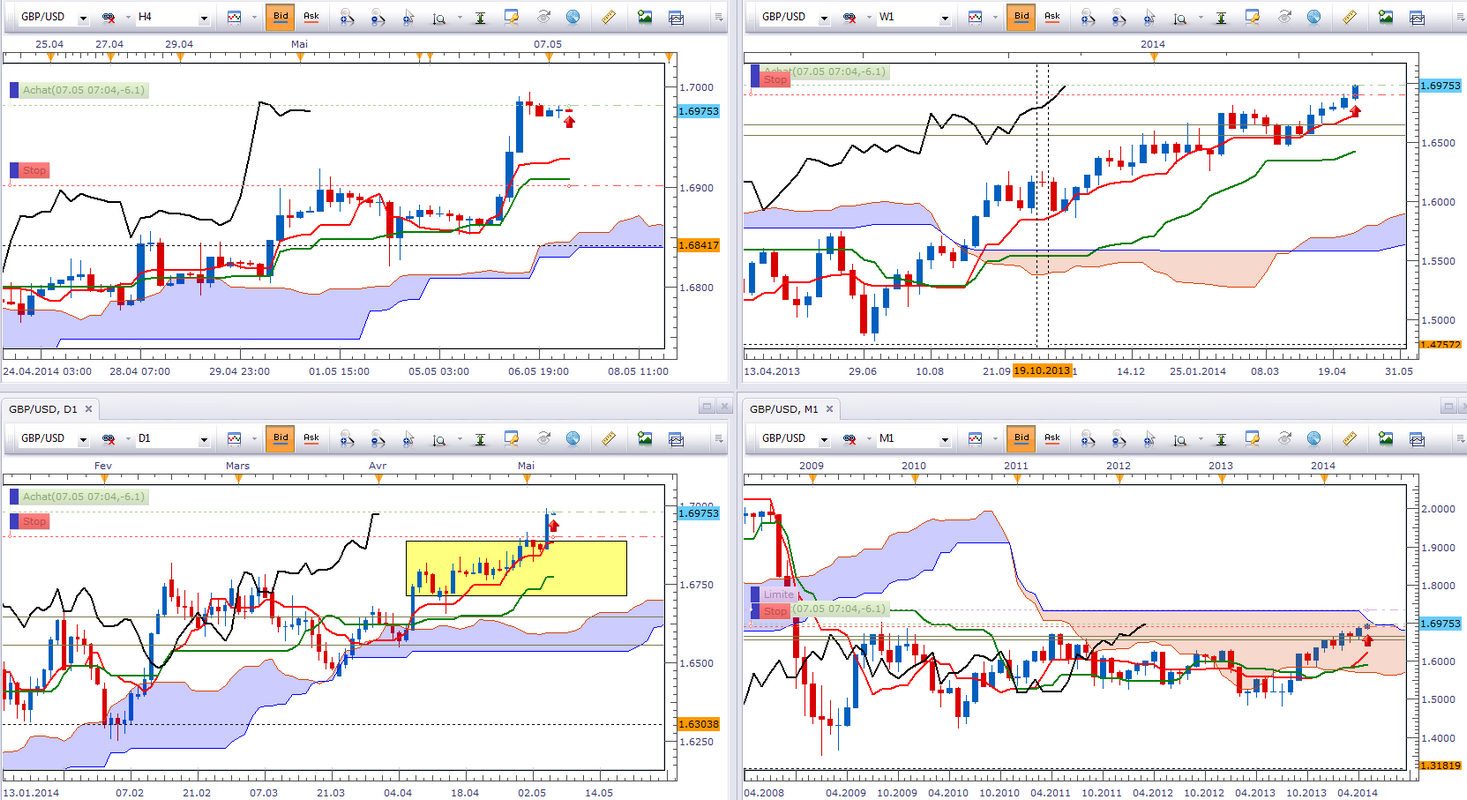
Task: Click the globe icon on H4 chart toolbar
Action: click(573, 17)
